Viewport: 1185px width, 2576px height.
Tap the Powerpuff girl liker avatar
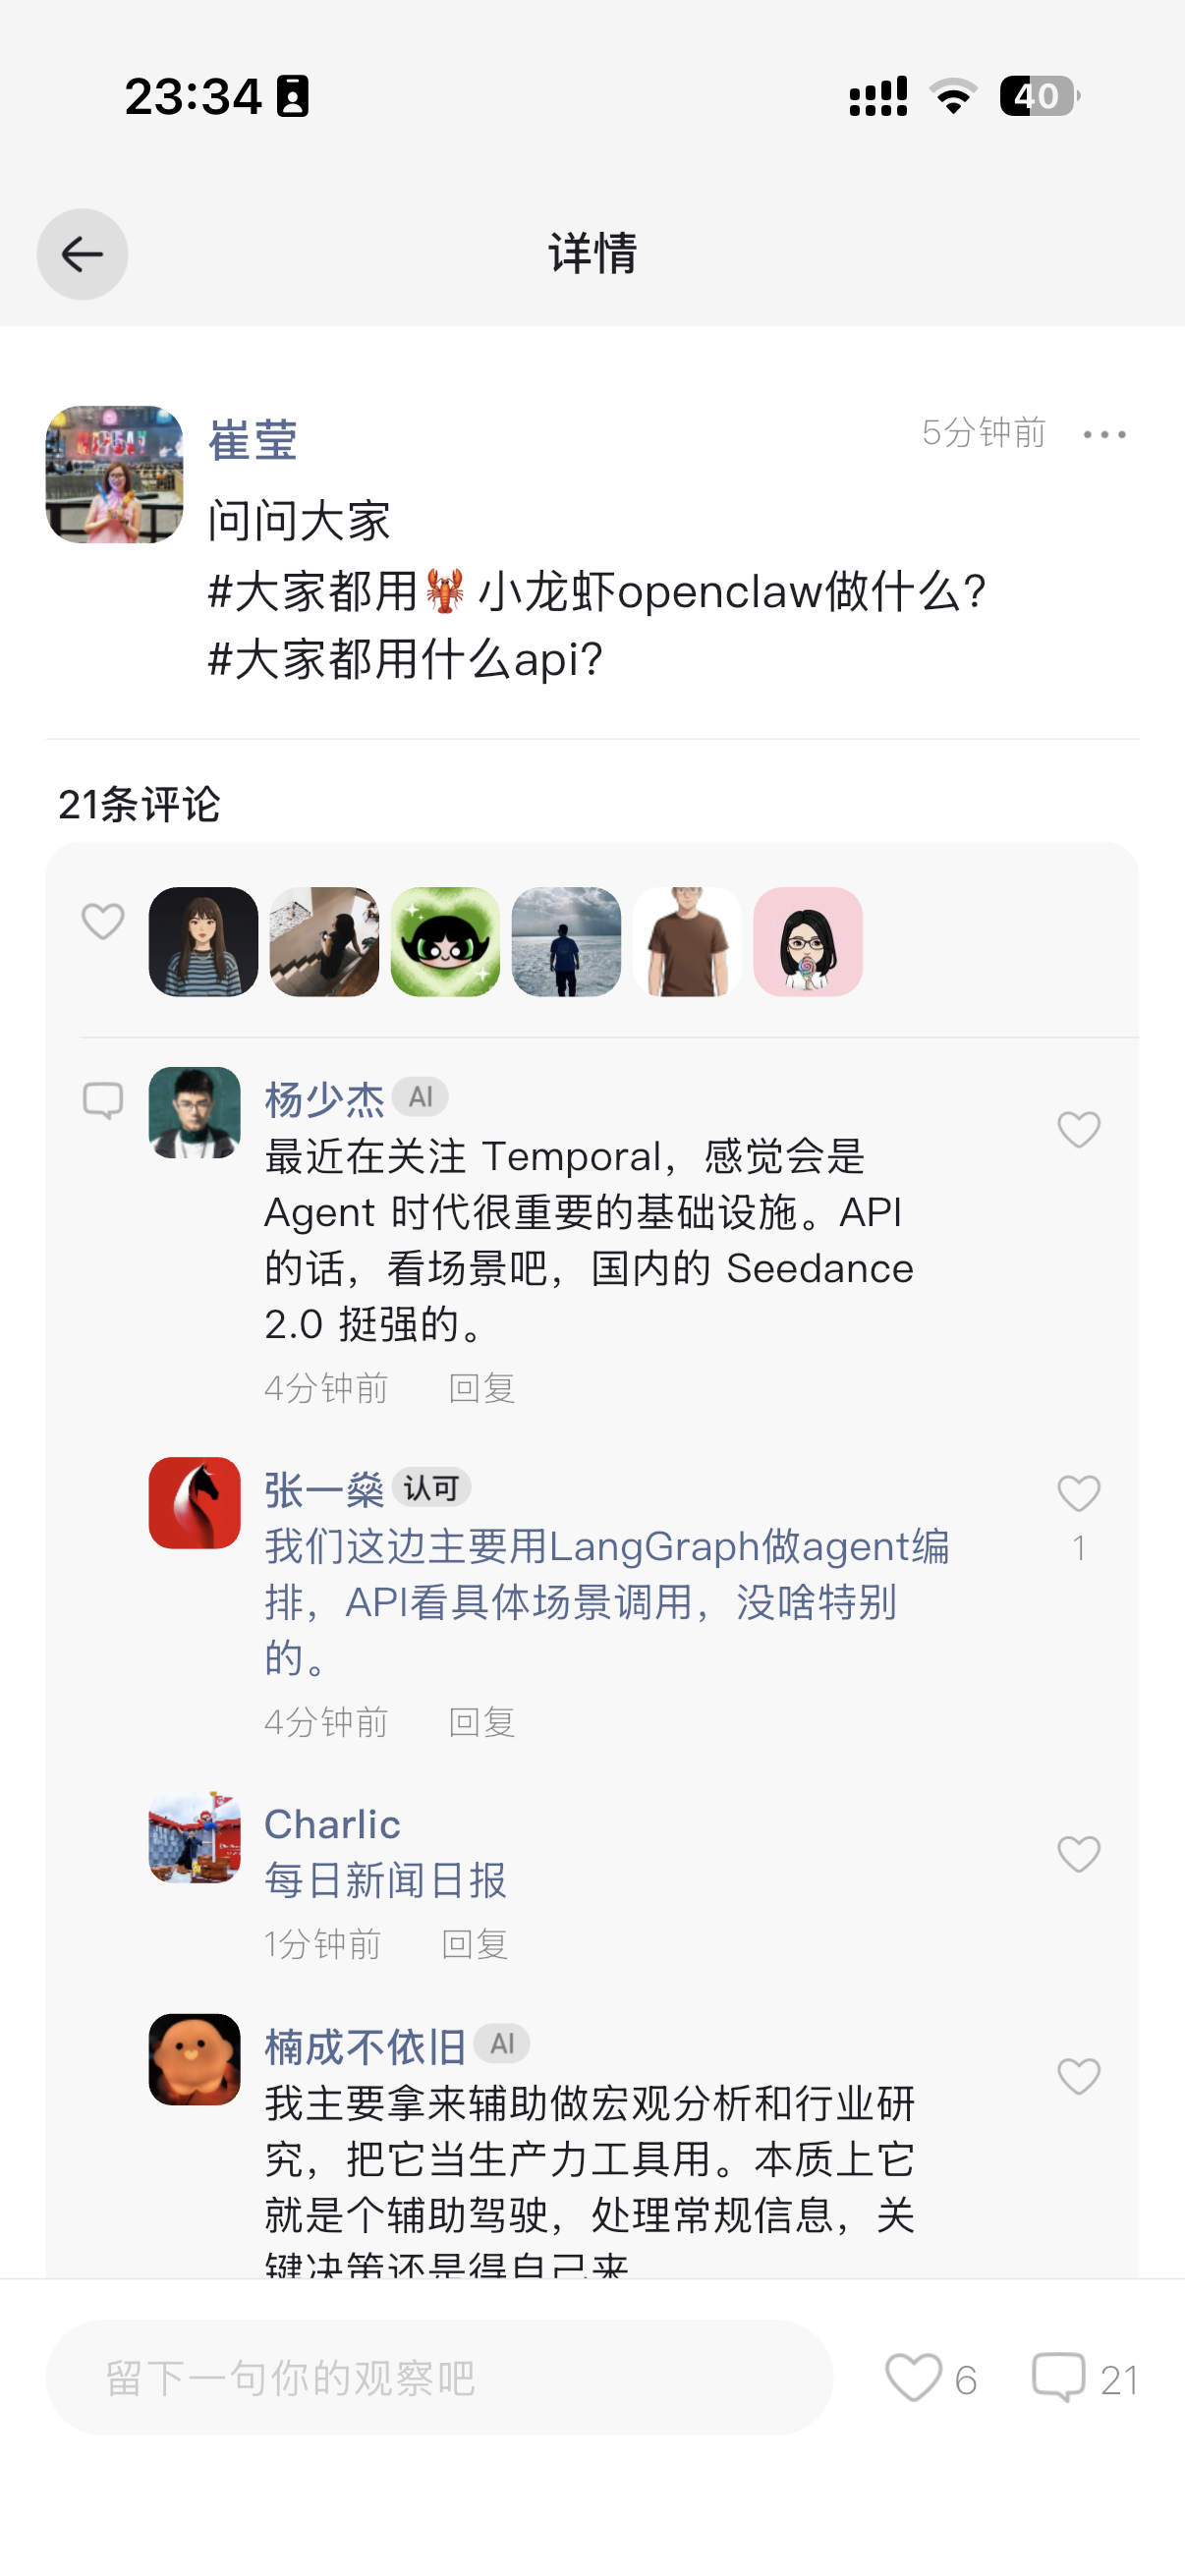point(445,941)
